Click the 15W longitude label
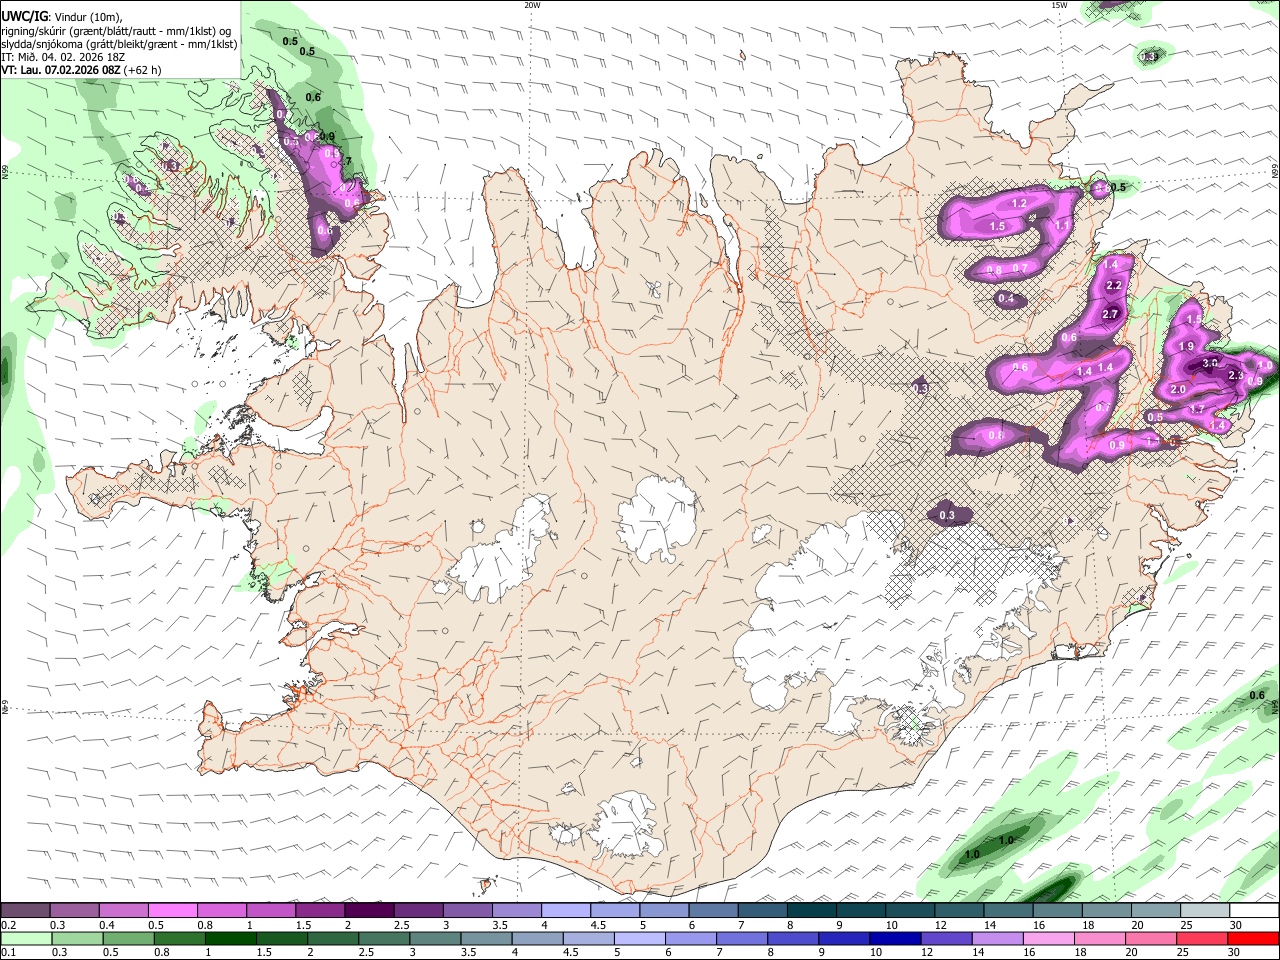The width and height of the screenshot is (1280, 960). [1059, 5]
